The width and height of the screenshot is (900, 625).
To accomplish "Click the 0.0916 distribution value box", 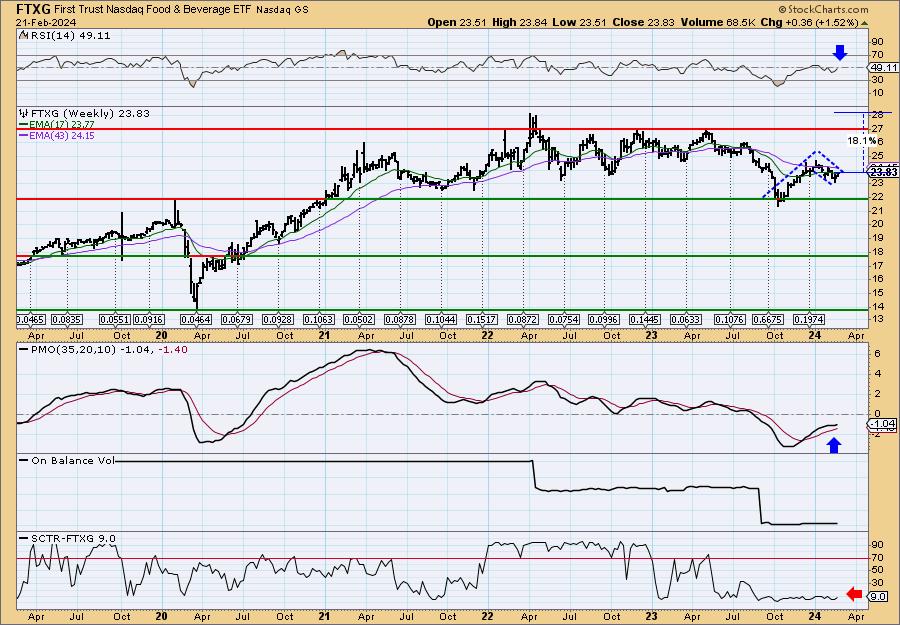I will click(x=149, y=319).
